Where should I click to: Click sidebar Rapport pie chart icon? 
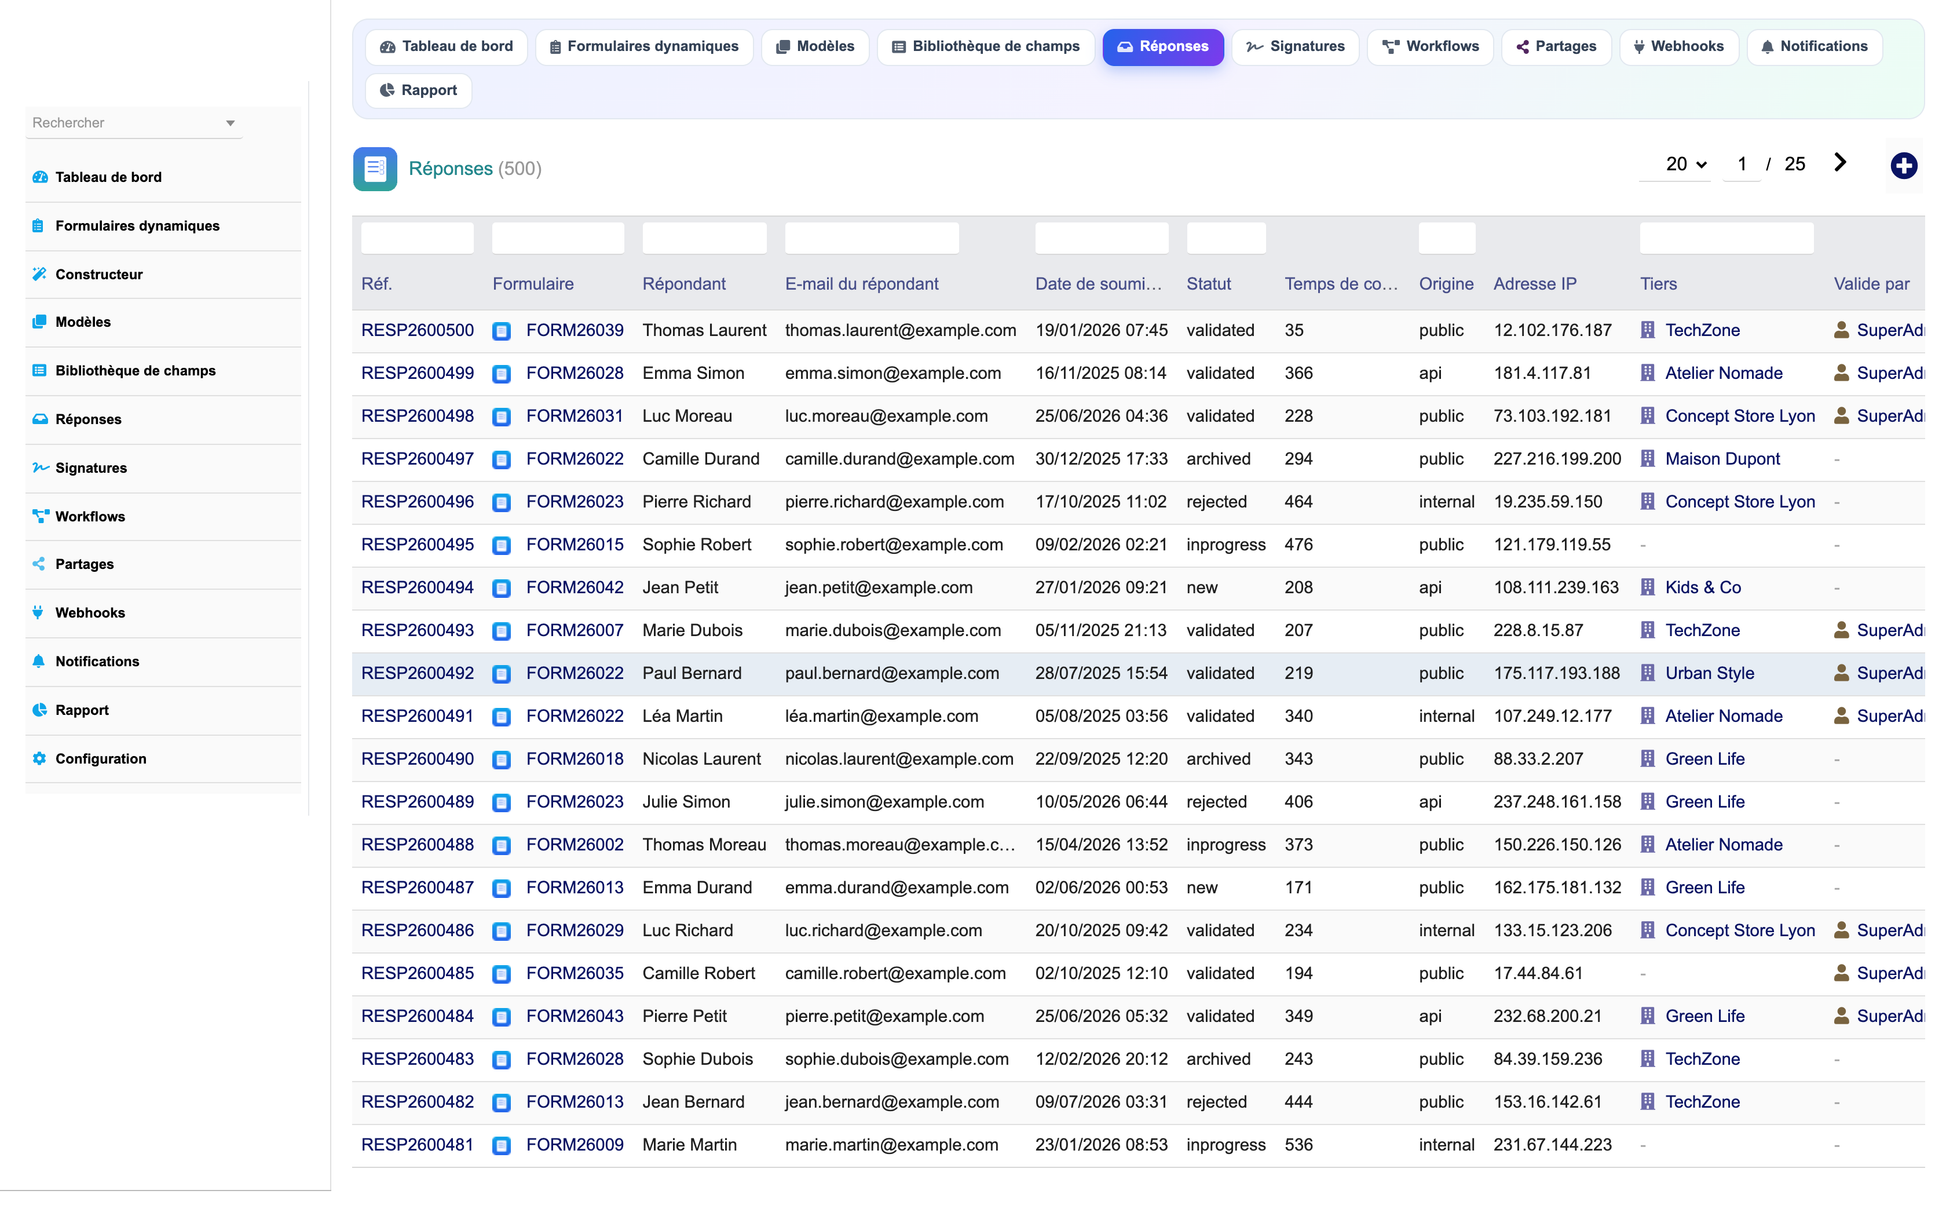40,710
